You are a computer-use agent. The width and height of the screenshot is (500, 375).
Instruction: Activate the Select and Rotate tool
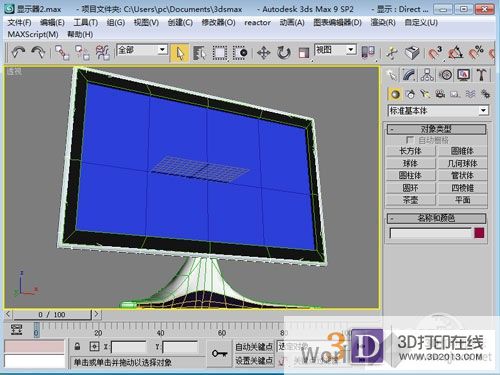click(284, 53)
